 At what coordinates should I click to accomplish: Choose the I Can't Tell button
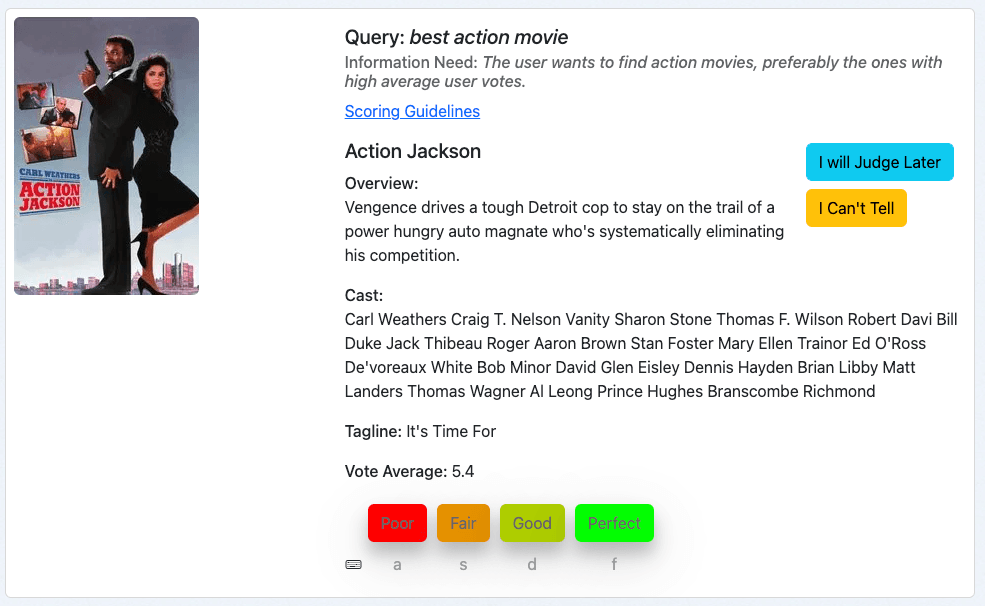coord(856,208)
